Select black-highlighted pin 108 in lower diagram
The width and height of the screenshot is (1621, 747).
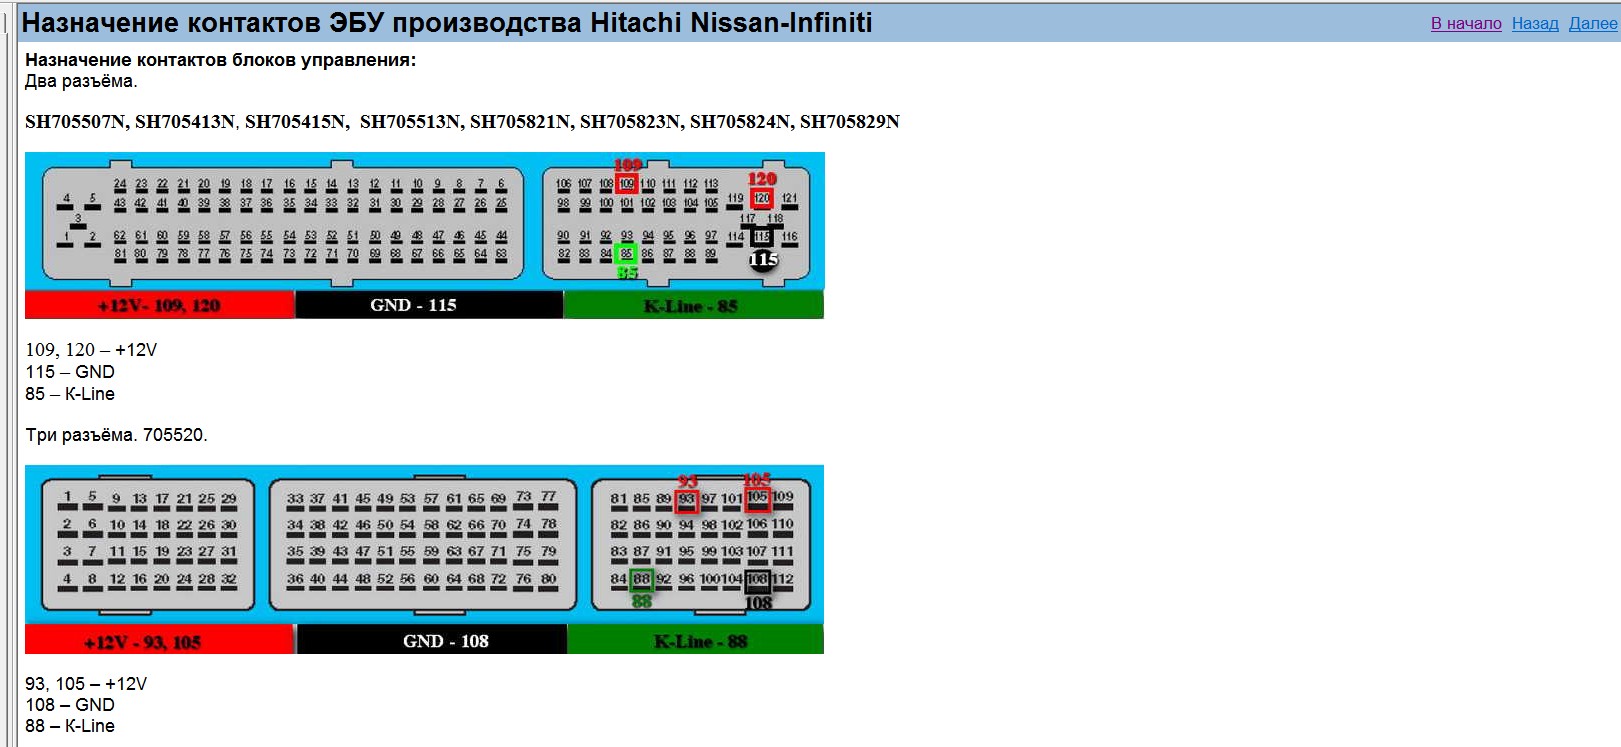click(757, 579)
